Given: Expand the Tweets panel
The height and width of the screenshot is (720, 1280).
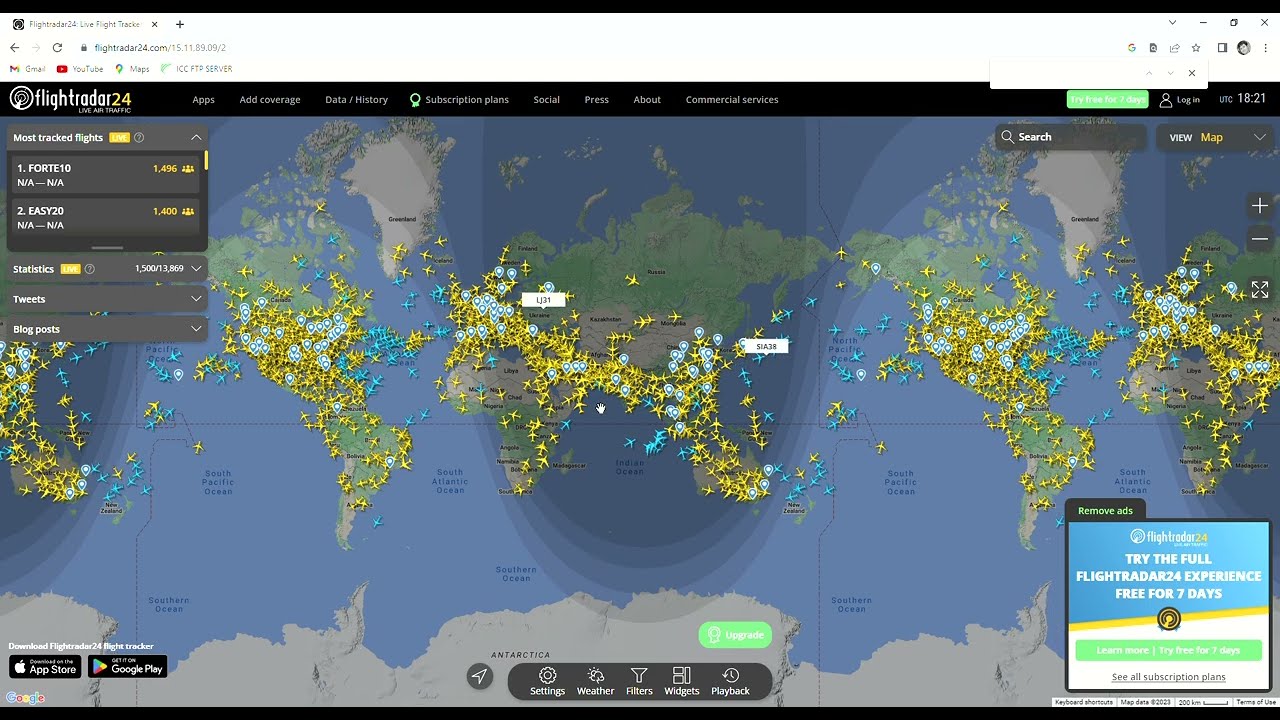Looking at the screenshot, I should [x=197, y=299].
